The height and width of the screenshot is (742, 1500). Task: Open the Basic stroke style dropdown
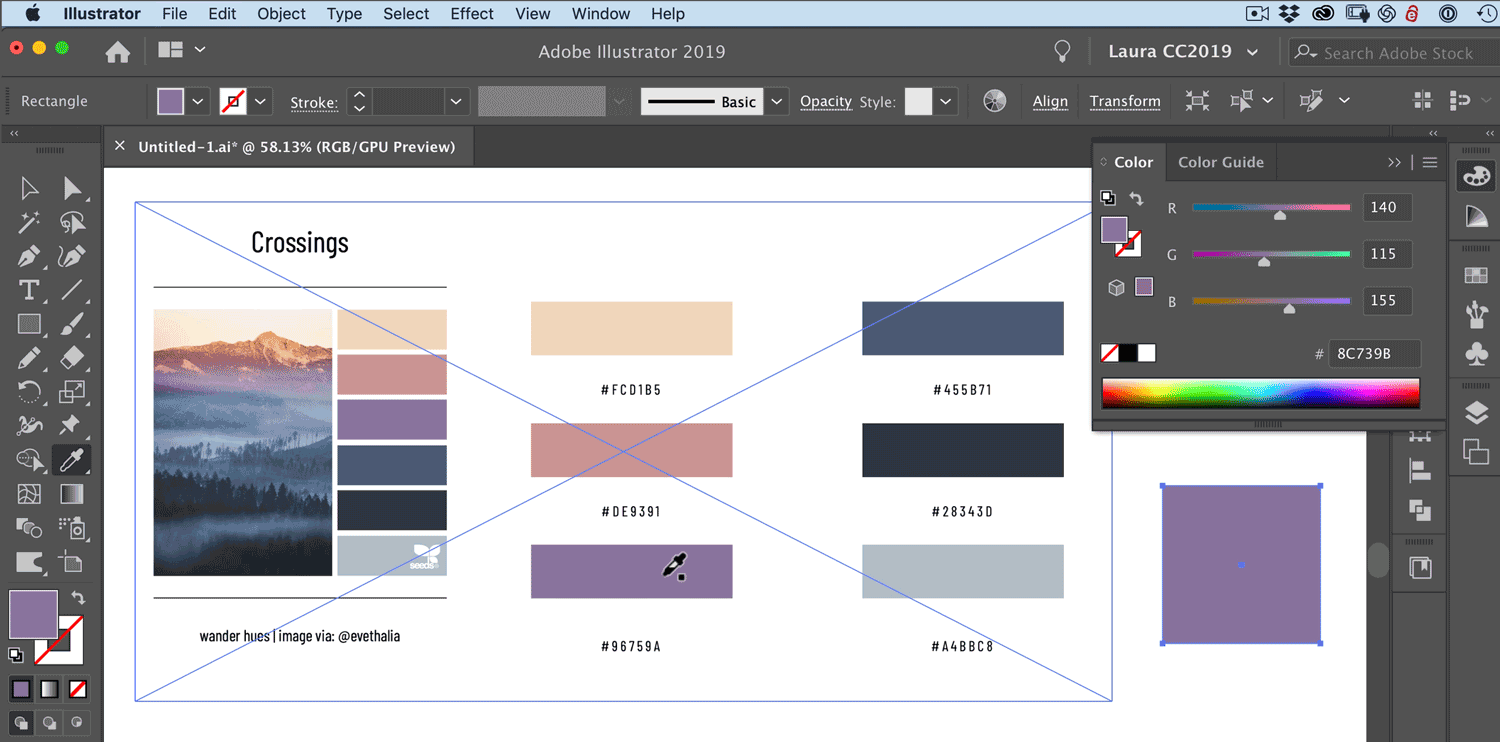coord(777,101)
